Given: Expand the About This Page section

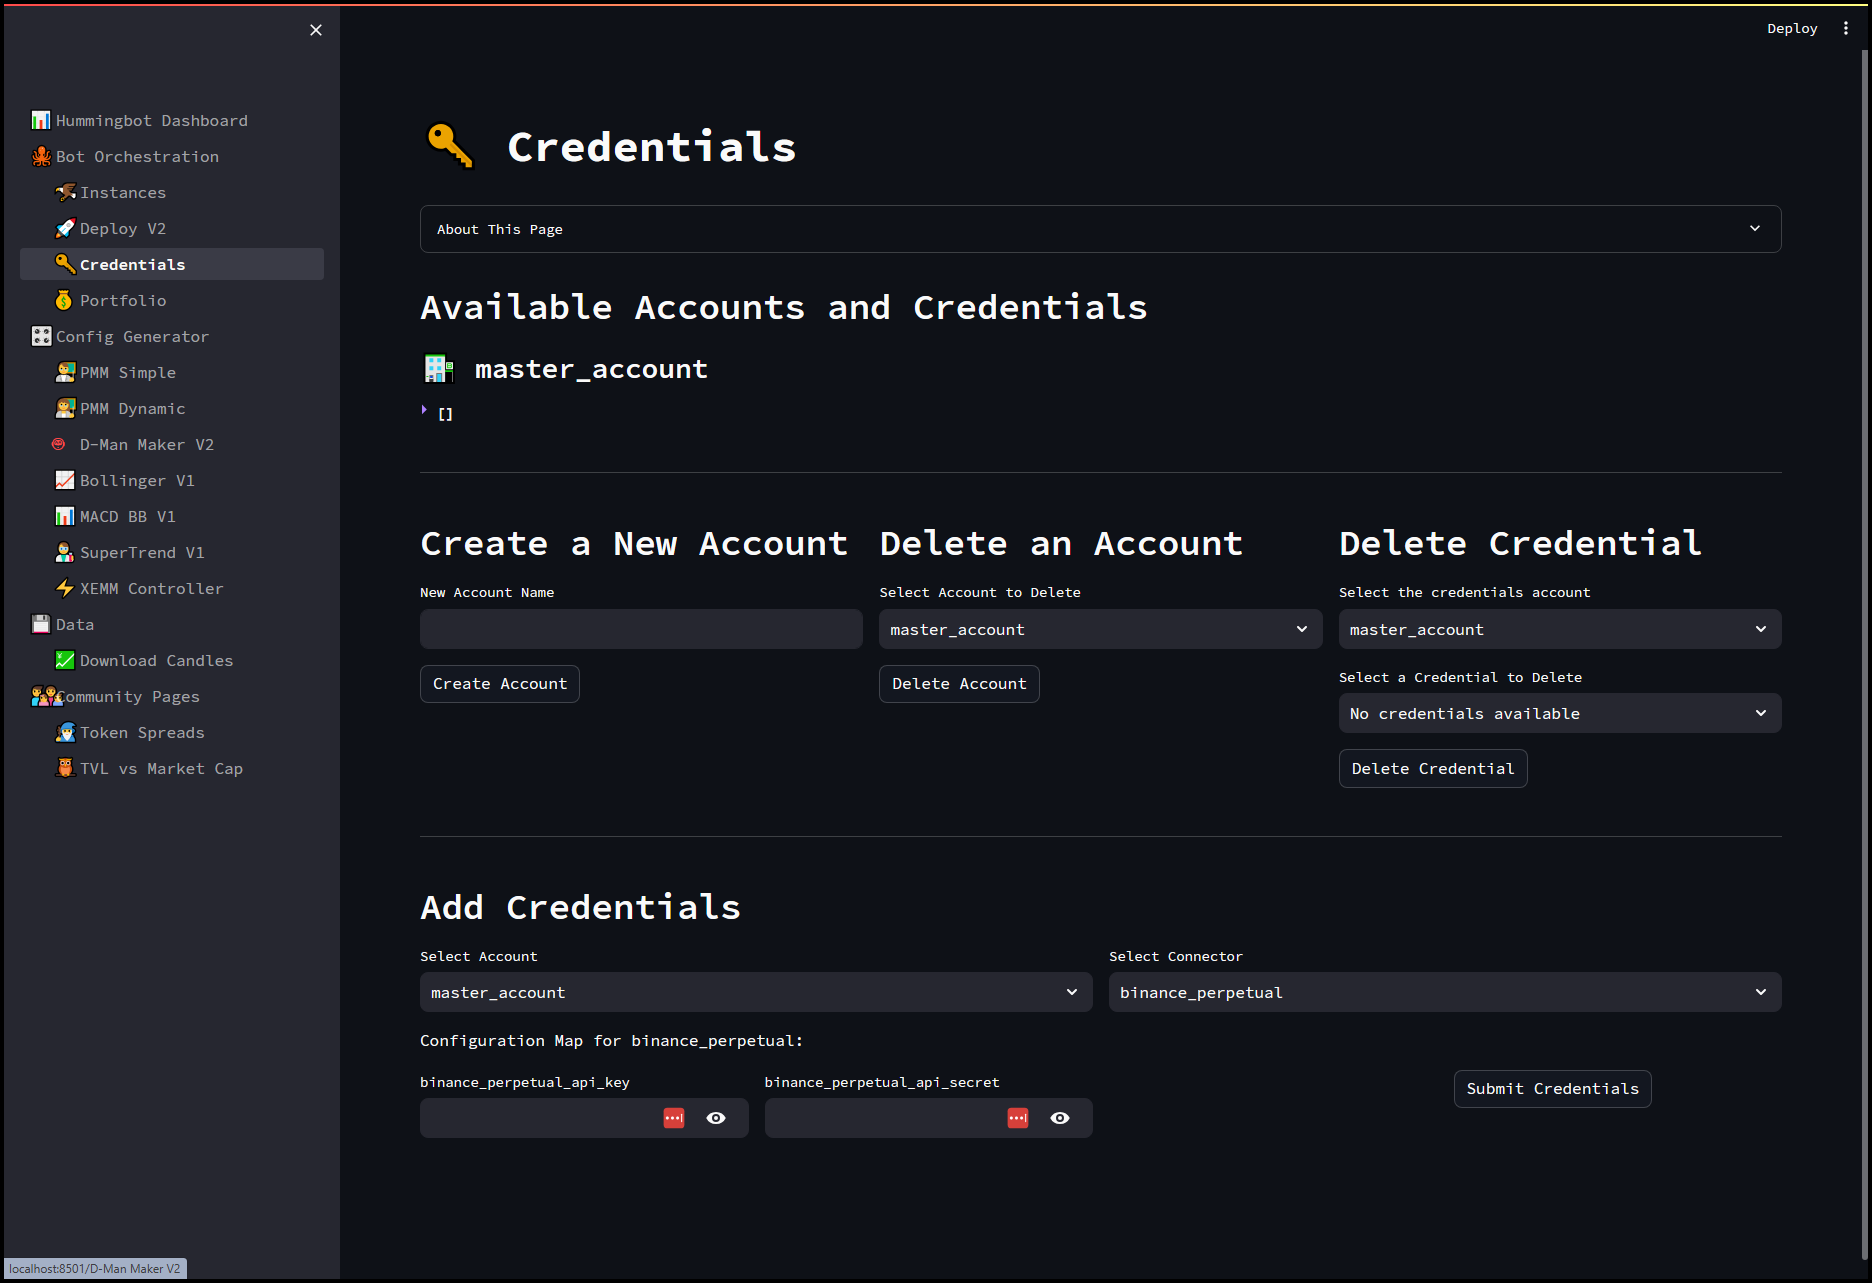Looking at the screenshot, I should pyautogui.click(x=1100, y=229).
